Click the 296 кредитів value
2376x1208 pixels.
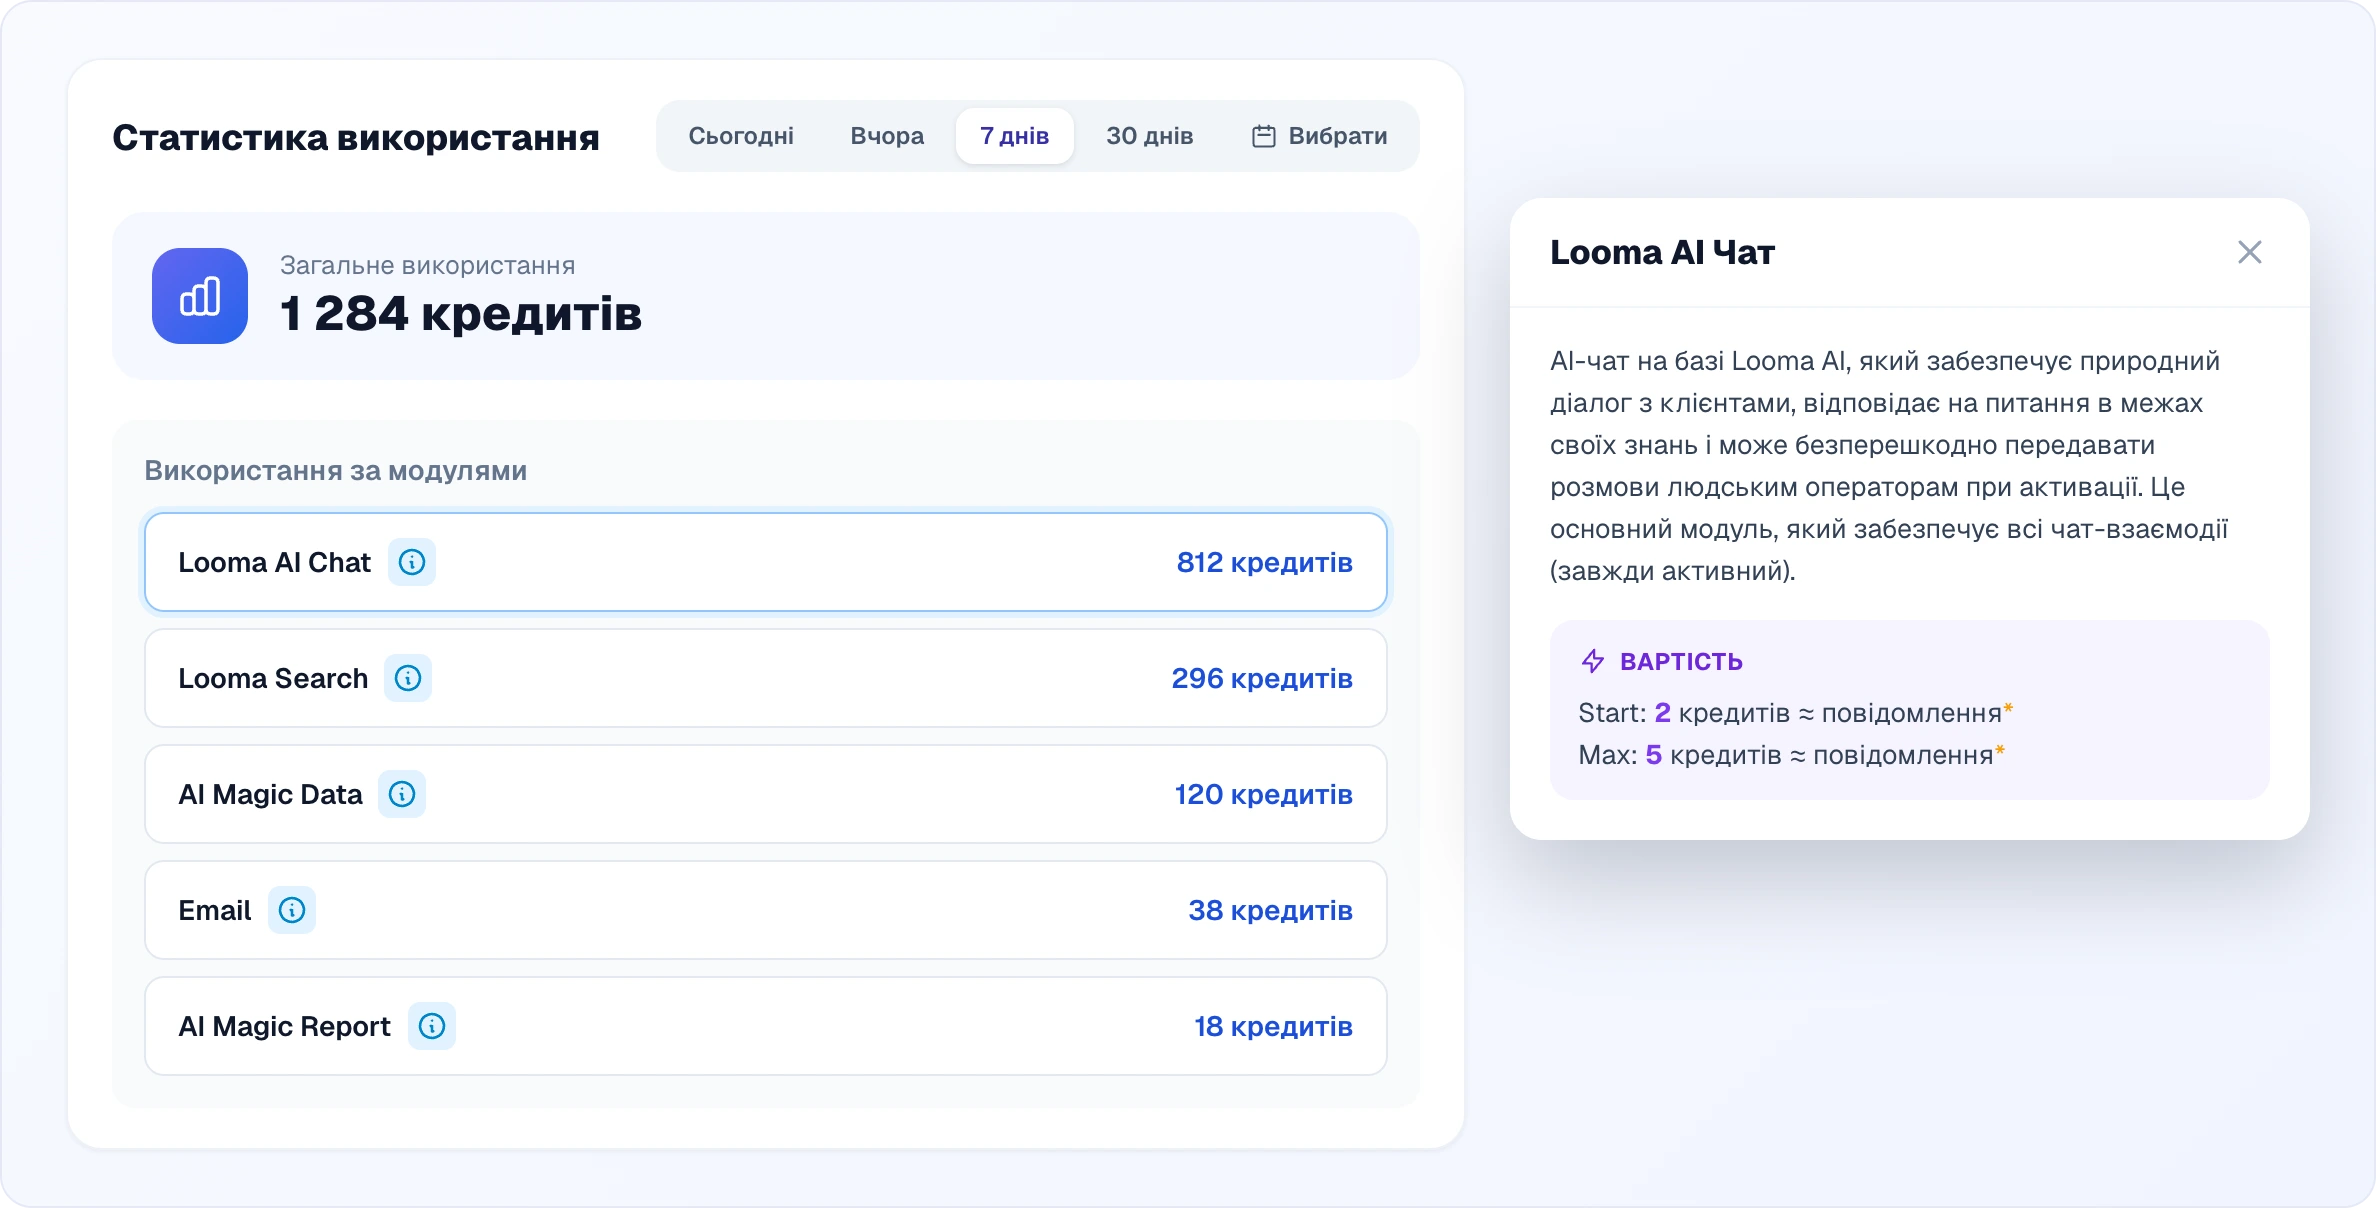1262,678
